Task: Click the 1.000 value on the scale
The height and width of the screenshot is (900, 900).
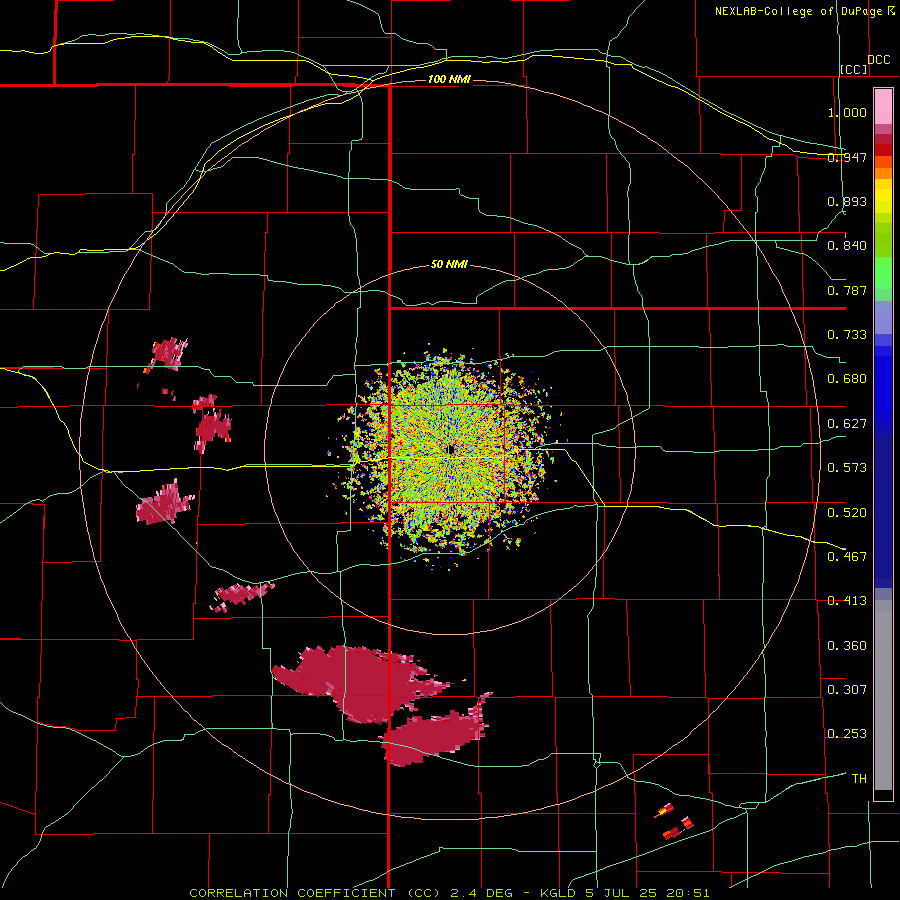Action: [x=847, y=112]
